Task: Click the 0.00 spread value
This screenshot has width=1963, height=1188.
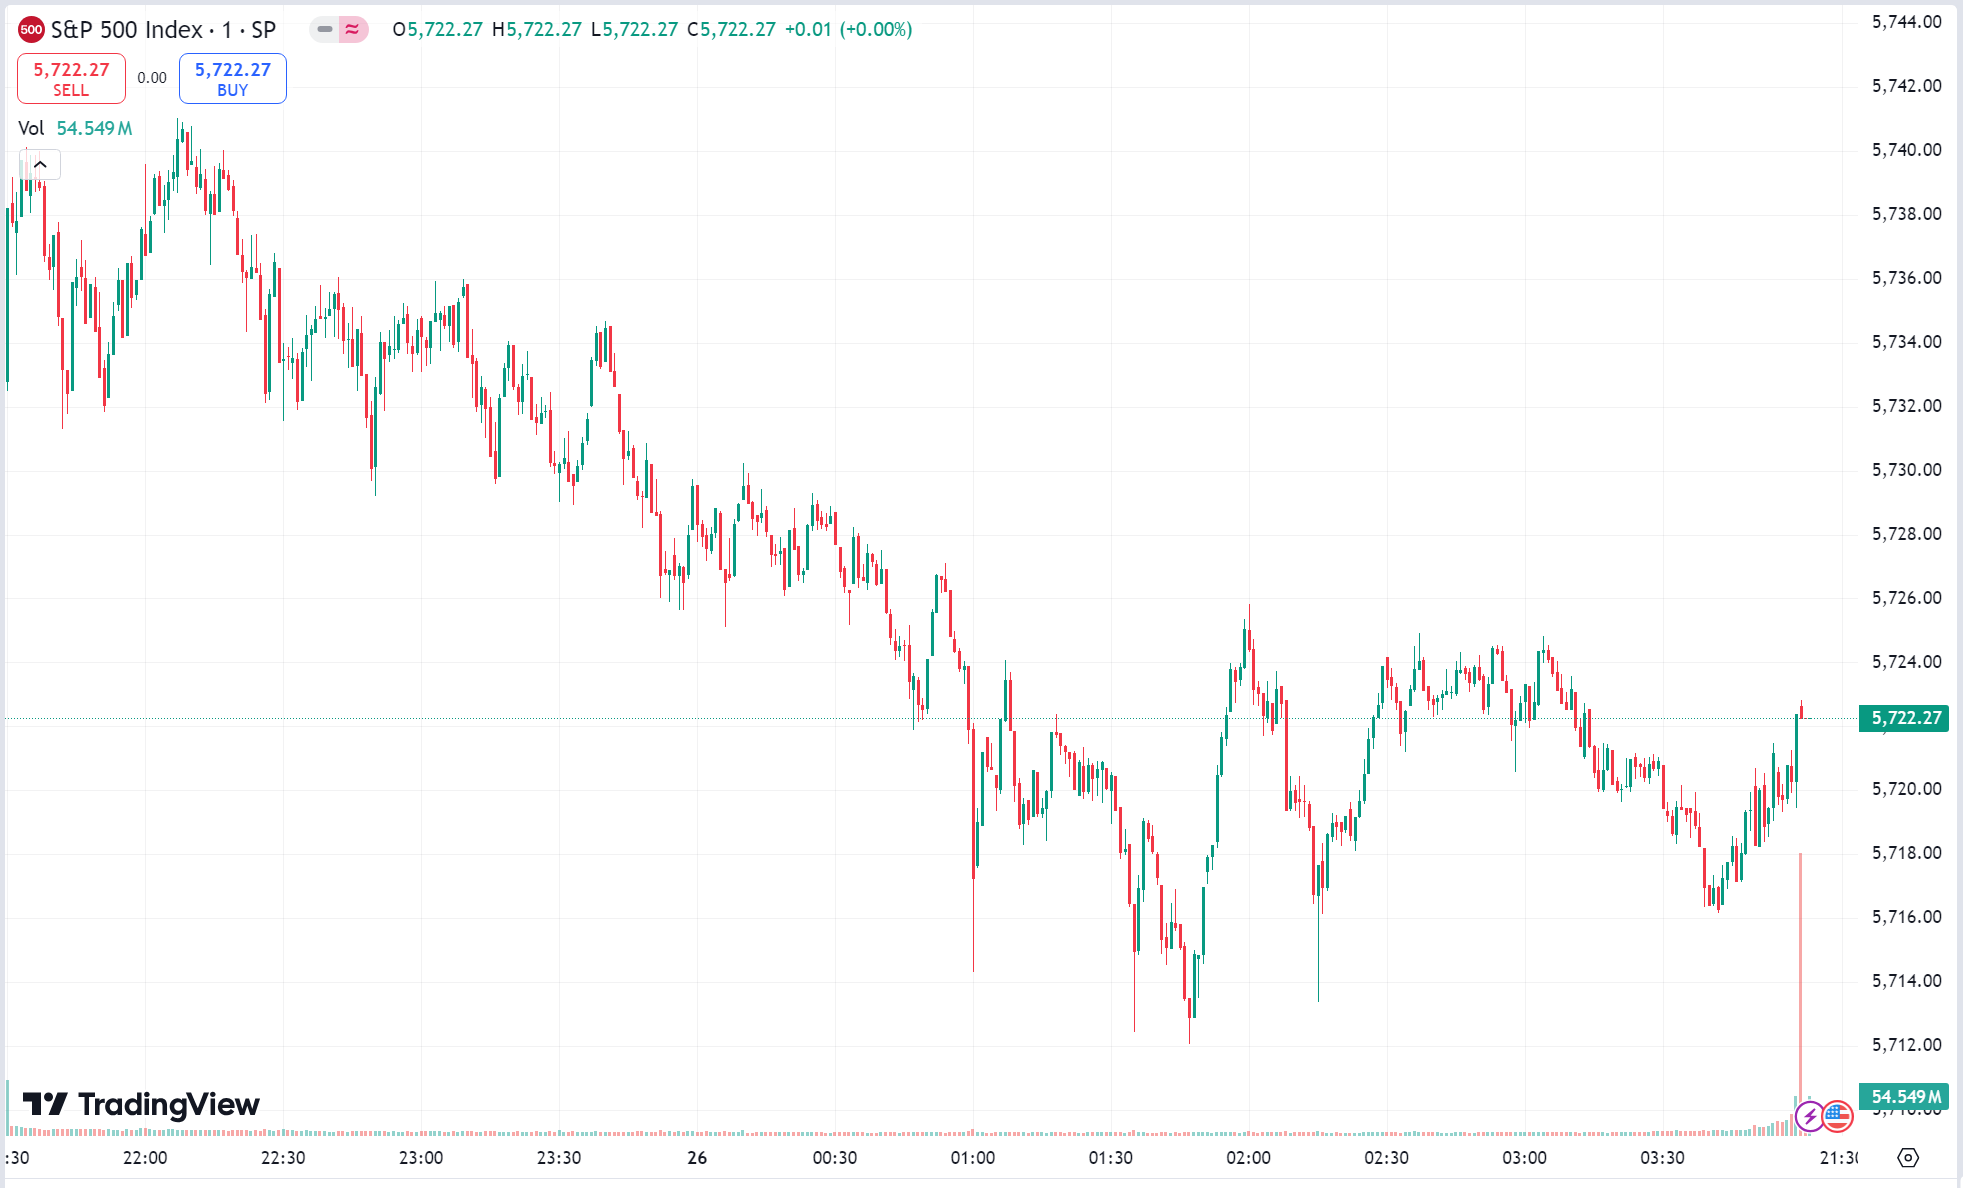Action: coord(152,78)
